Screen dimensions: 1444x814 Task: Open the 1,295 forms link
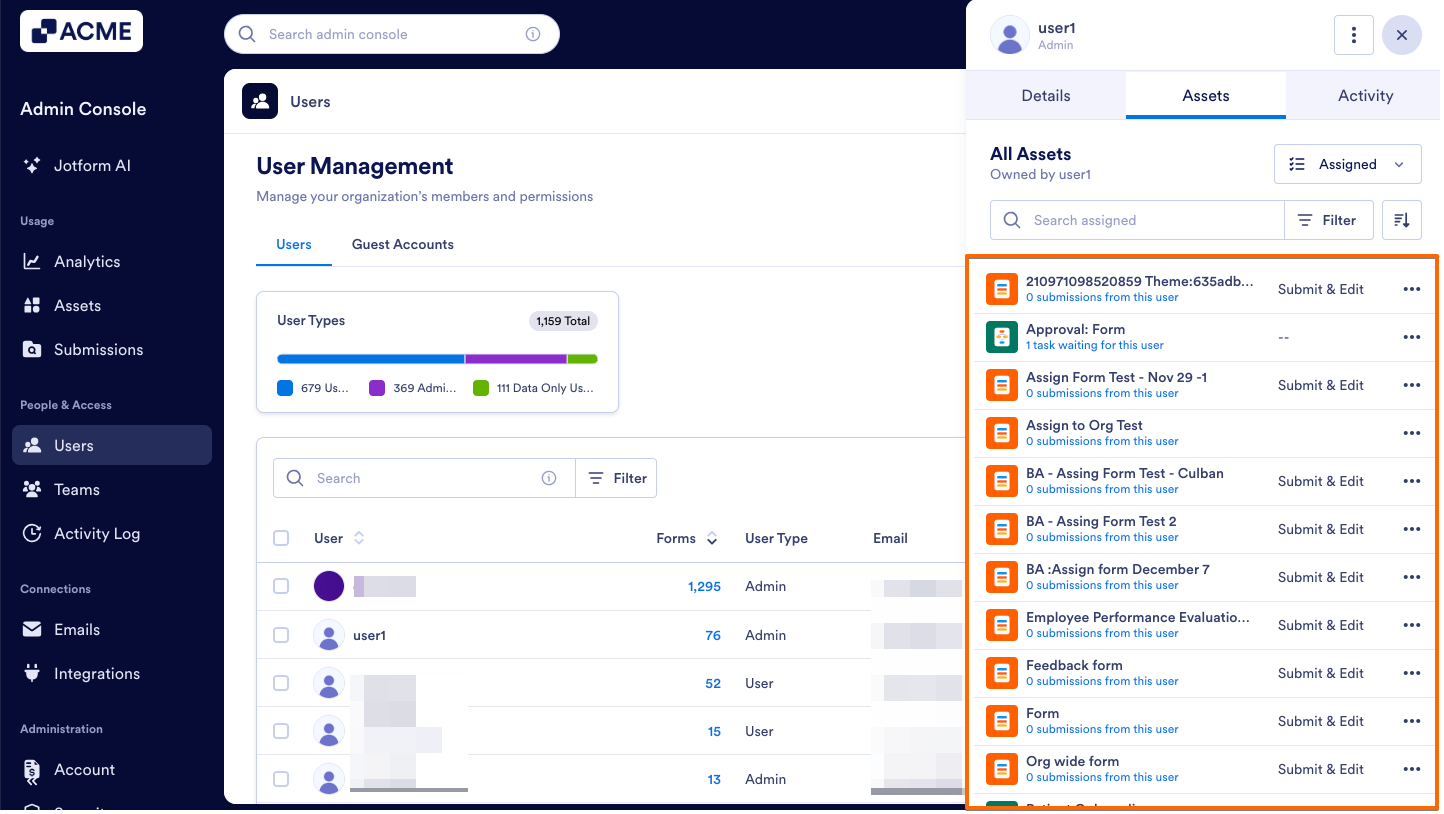coord(704,586)
